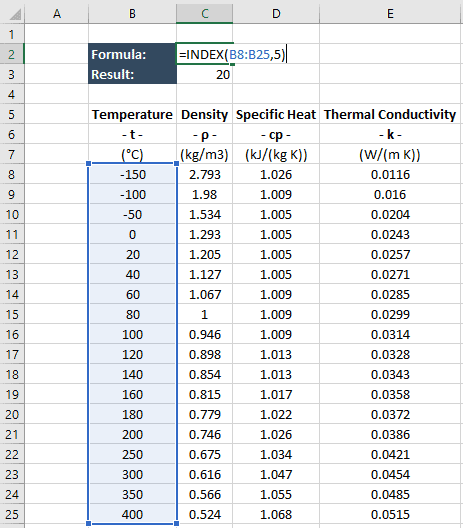Screen dimensions: 463x528
Task: Click thermal conductivity cell 0.0421
Action: pyautogui.click(x=390, y=454)
